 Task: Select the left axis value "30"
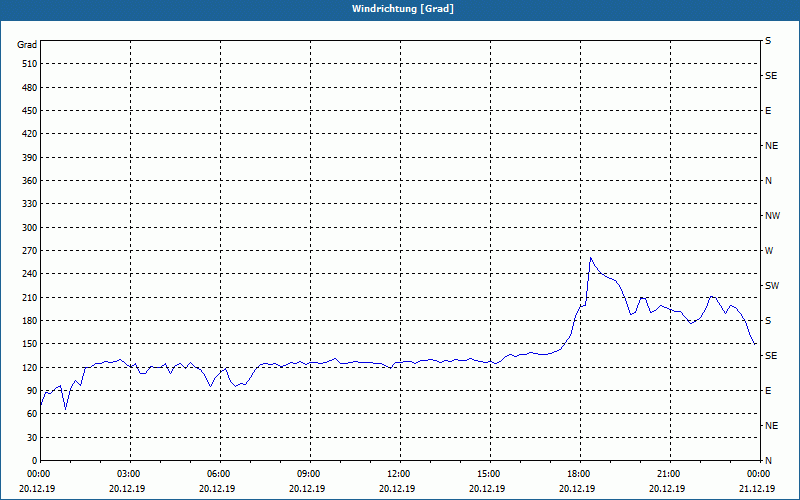pos(32,438)
